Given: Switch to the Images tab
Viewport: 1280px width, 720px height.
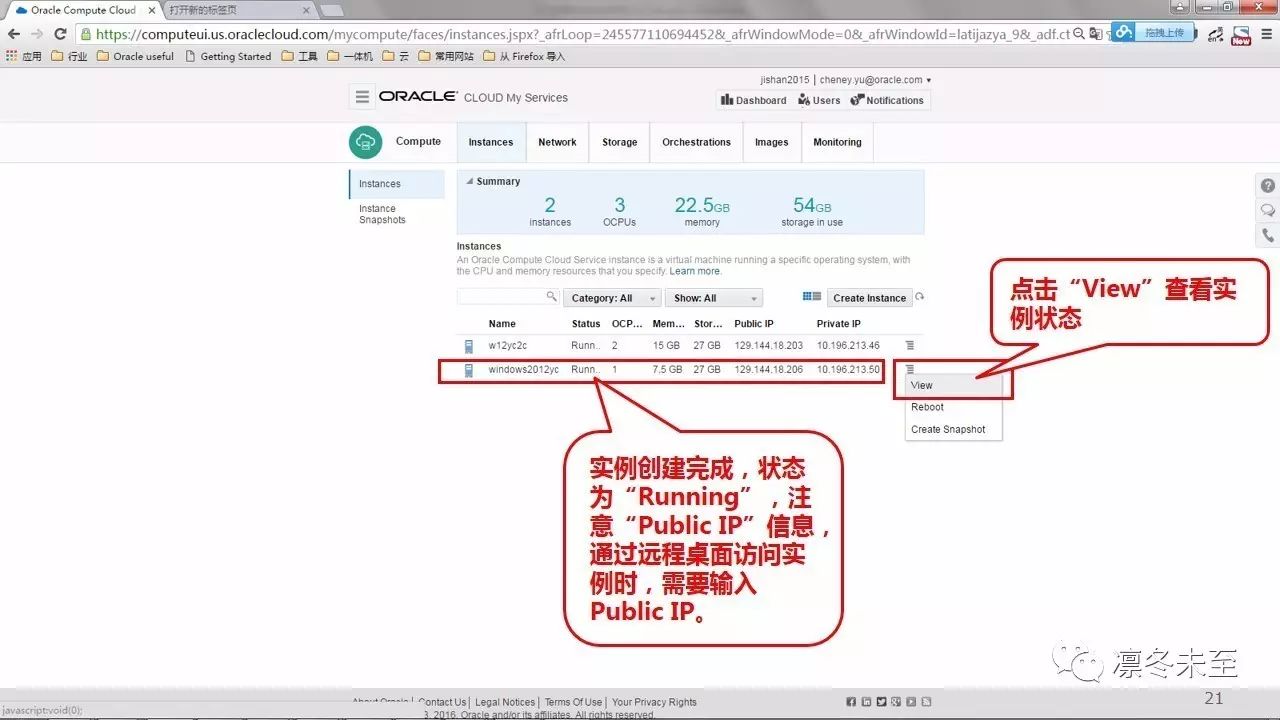Looking at the screenshot, I should click(x=772, y=142).
